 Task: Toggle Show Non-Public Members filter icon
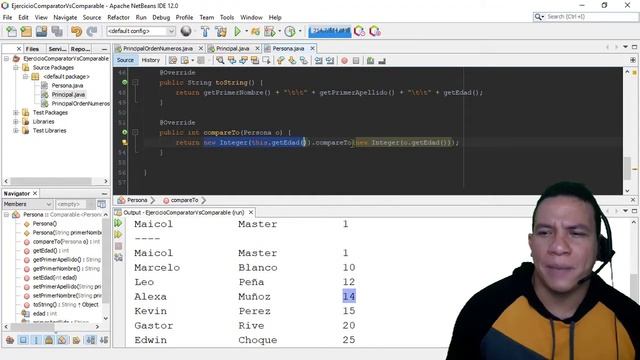[x=49, y=340]
